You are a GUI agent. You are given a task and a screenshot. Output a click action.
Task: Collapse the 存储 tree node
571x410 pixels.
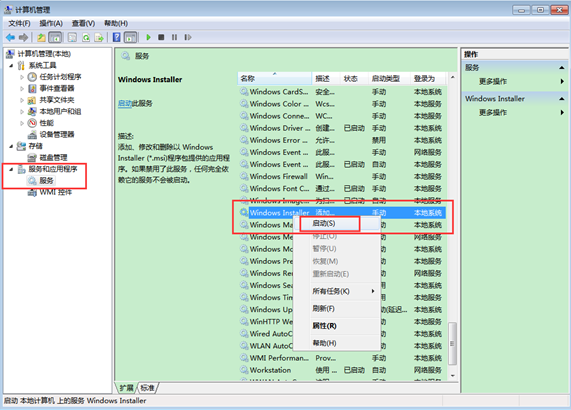tap(11, 146)
